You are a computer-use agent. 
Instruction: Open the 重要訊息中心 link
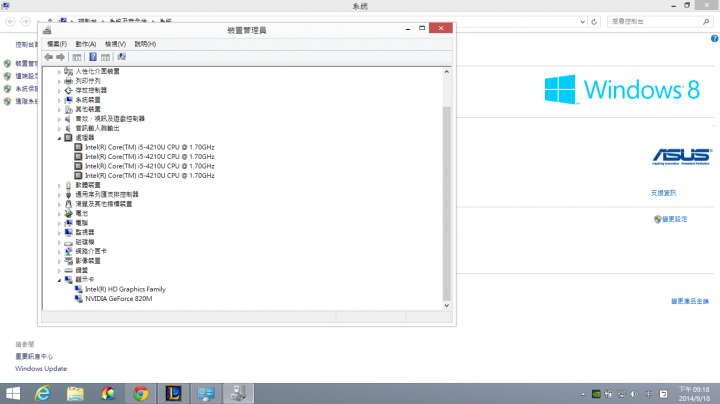(34, 356)
